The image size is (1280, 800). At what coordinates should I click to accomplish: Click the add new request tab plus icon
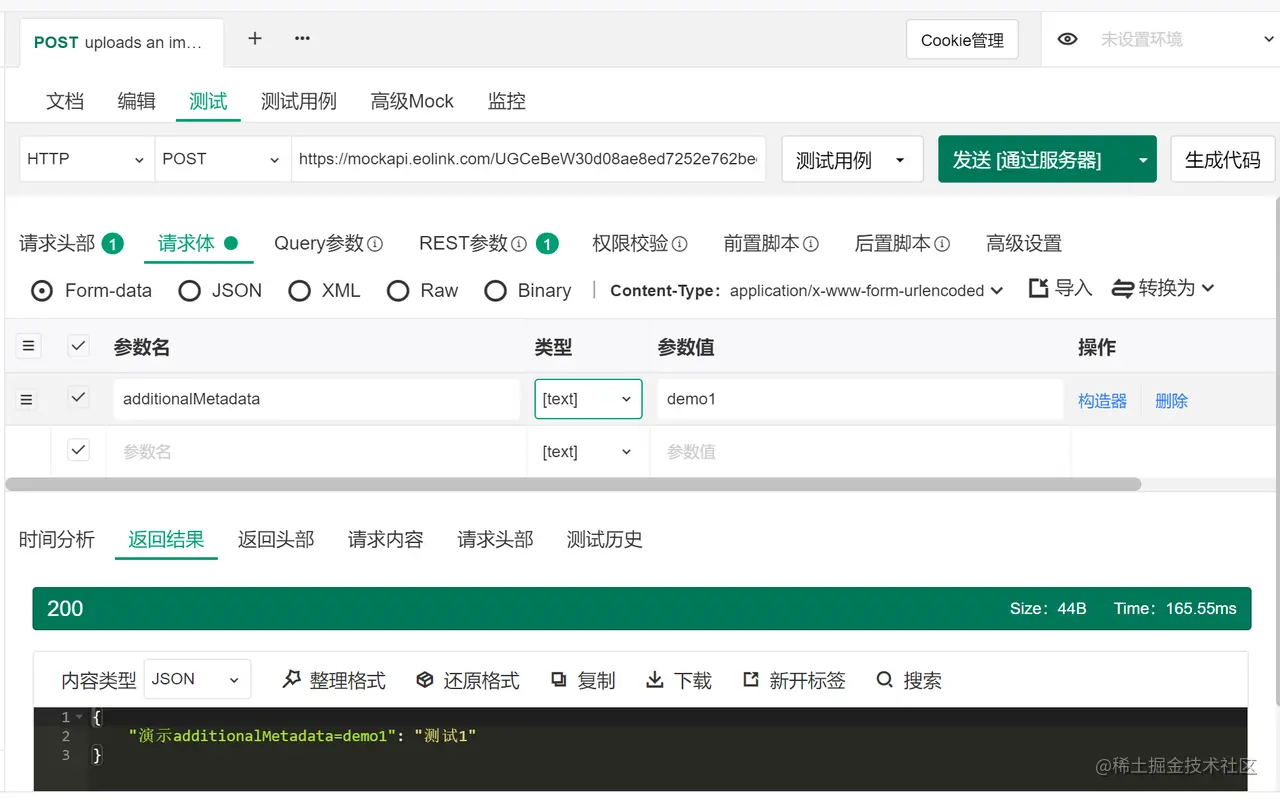(x=254, y=38)
